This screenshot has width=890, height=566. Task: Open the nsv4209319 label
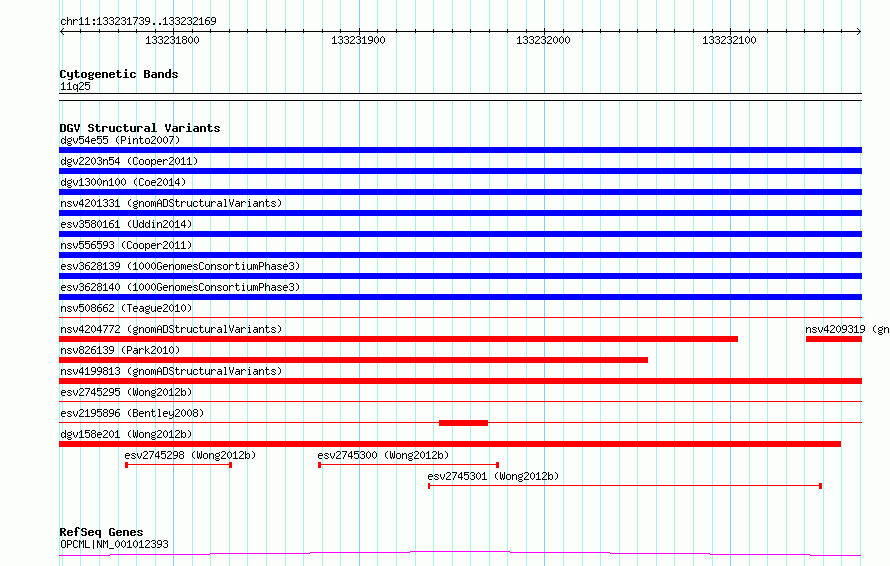point(847,329)
